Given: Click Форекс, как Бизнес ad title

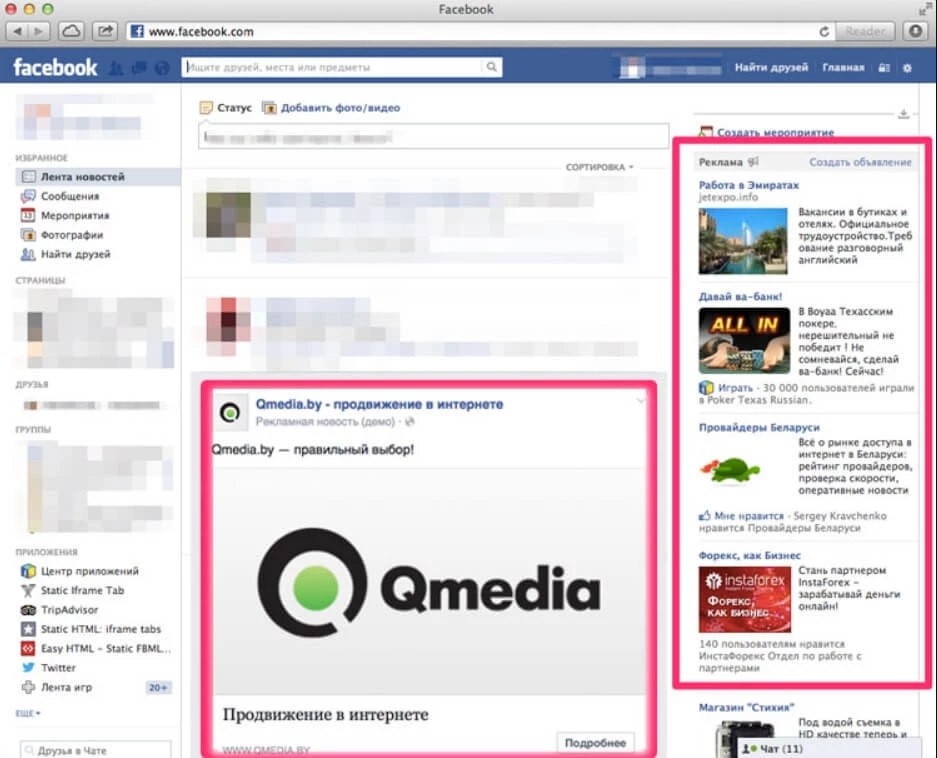Looking at the screenshot, I should 749,555.
